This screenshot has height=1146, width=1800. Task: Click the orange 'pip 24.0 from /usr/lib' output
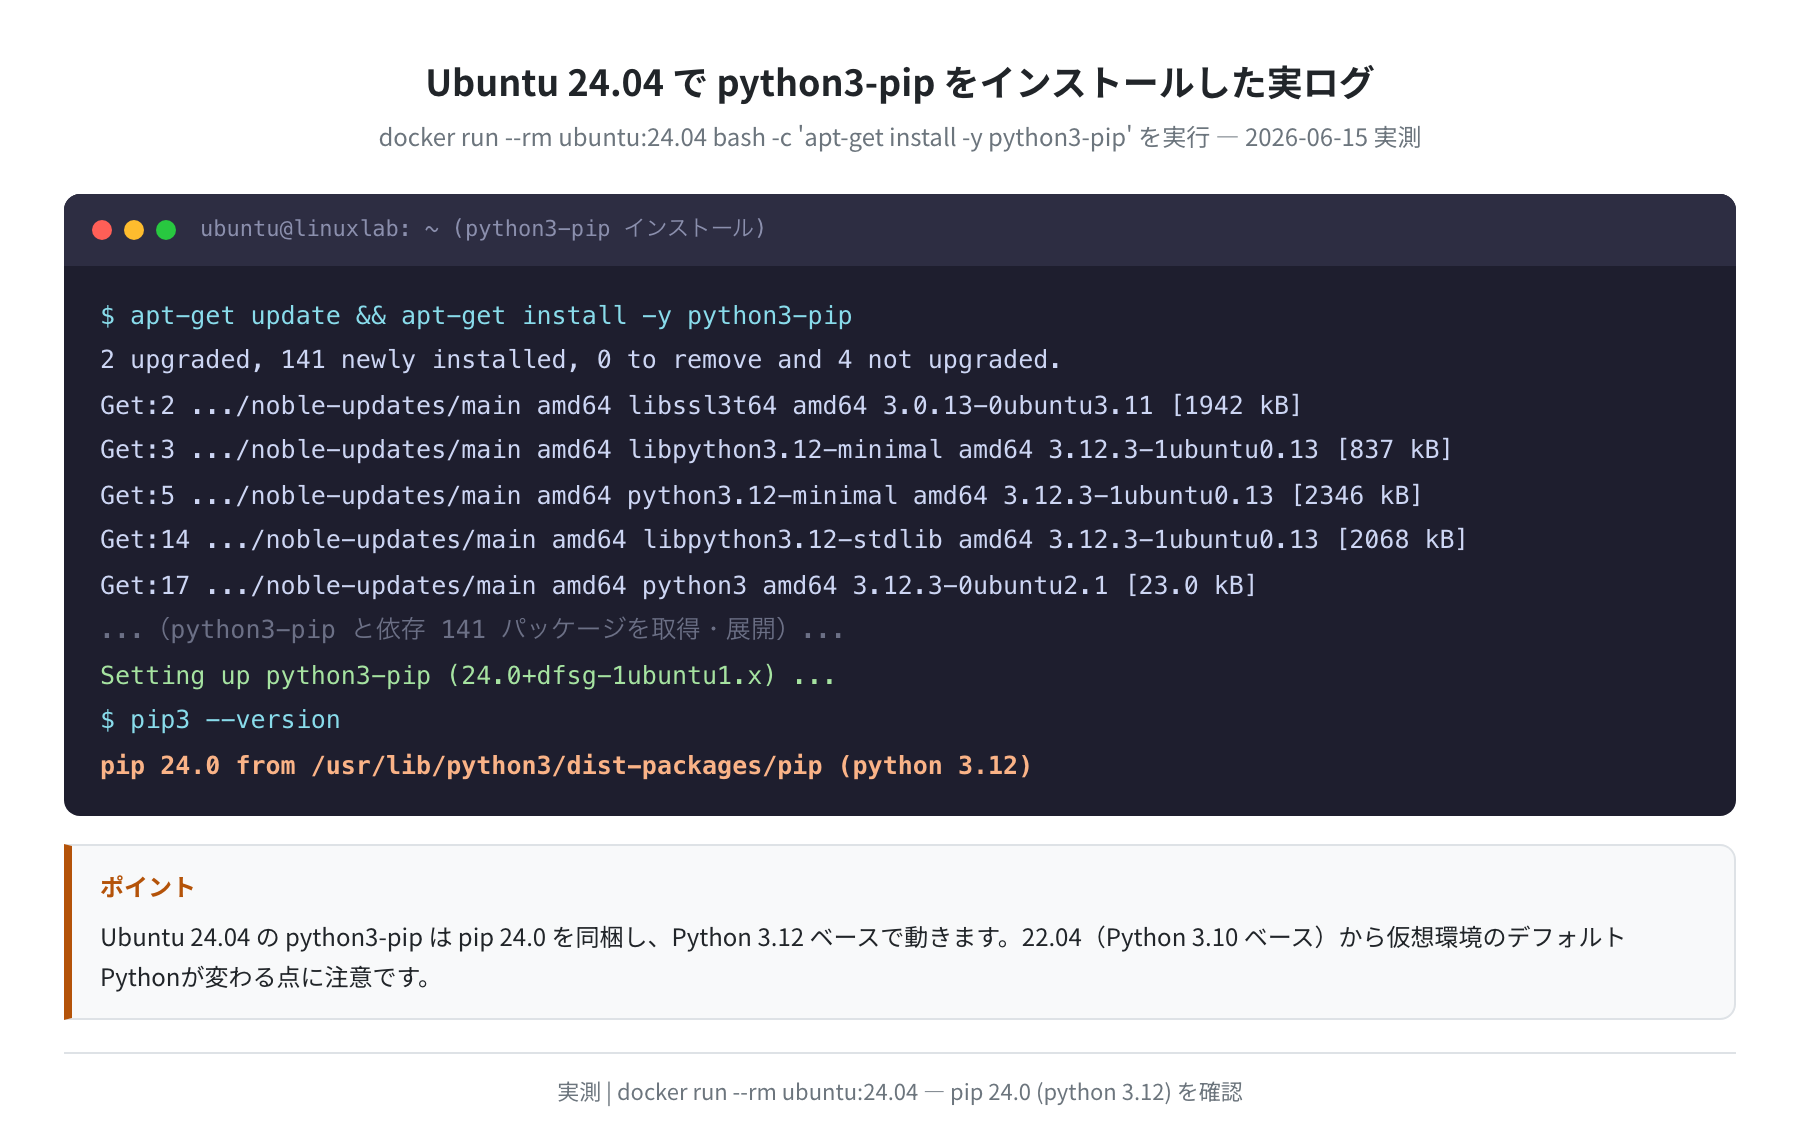[x=566, y=766]
